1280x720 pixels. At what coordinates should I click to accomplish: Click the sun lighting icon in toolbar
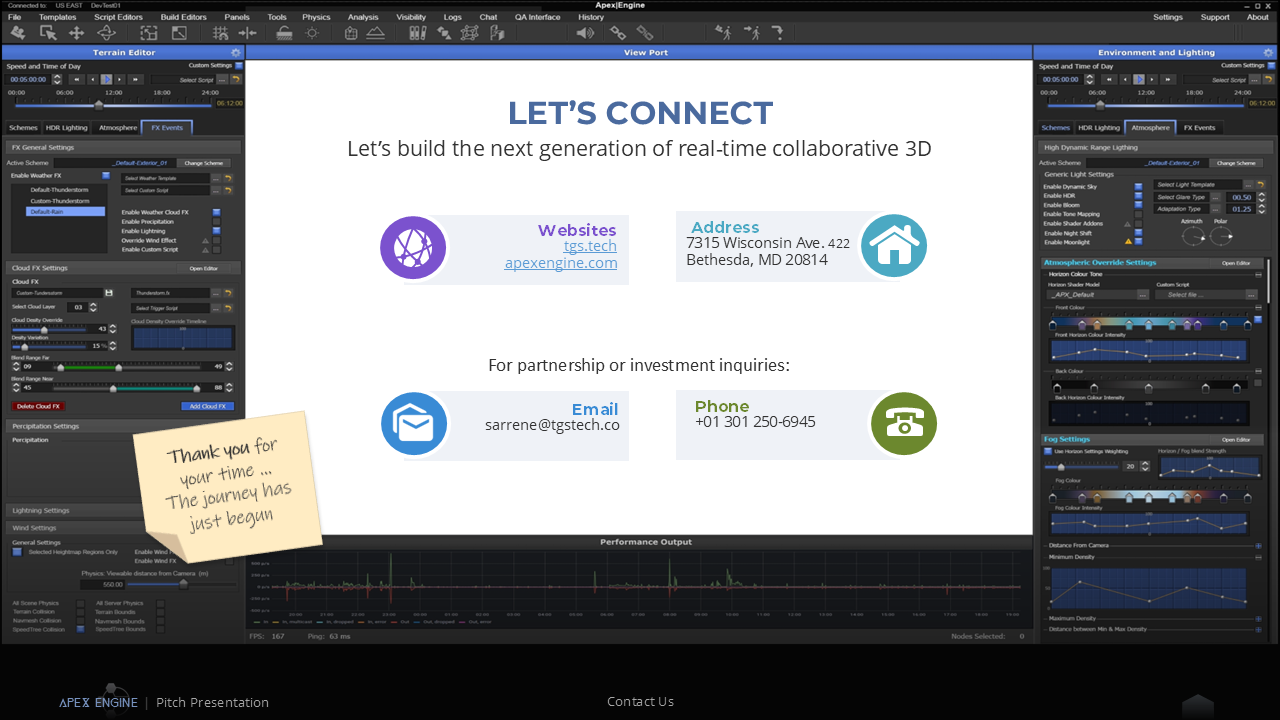tap(312, 33)
